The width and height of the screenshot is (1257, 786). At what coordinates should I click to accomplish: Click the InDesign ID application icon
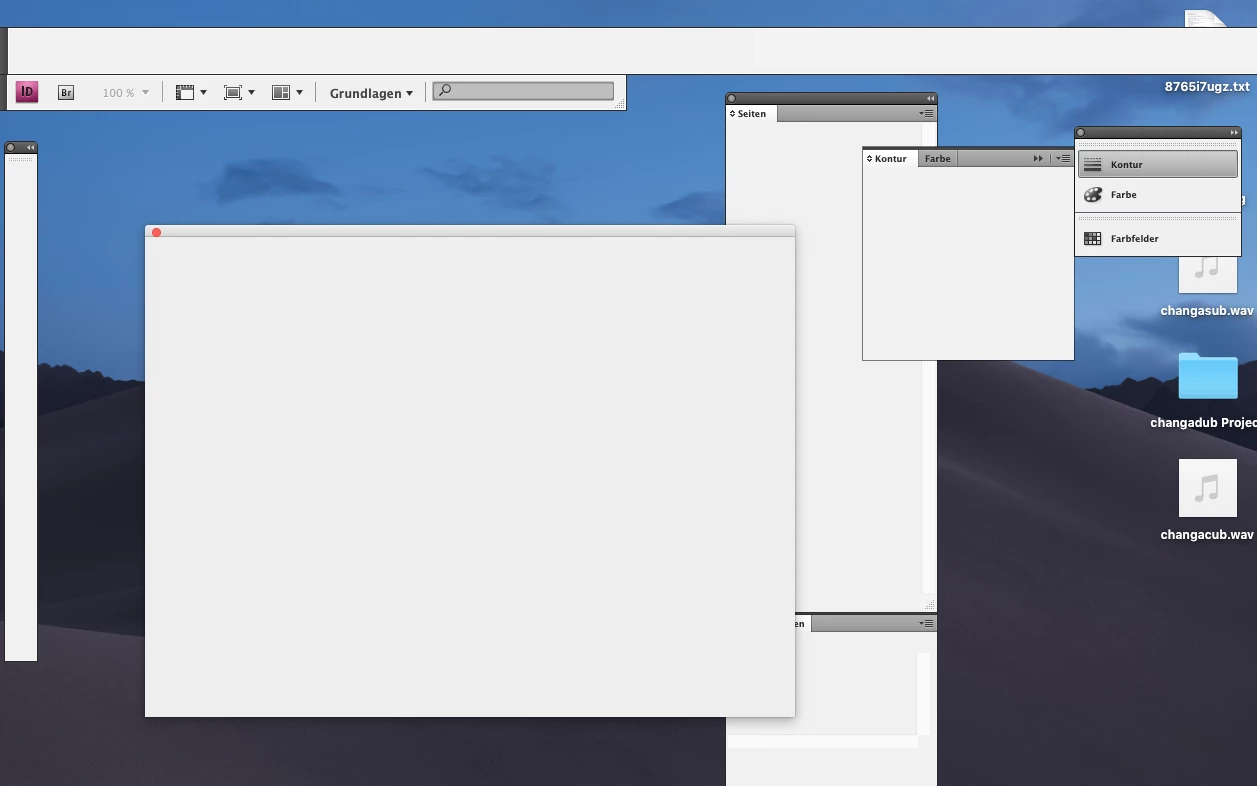pyautogui.click(x=27, y=92)
